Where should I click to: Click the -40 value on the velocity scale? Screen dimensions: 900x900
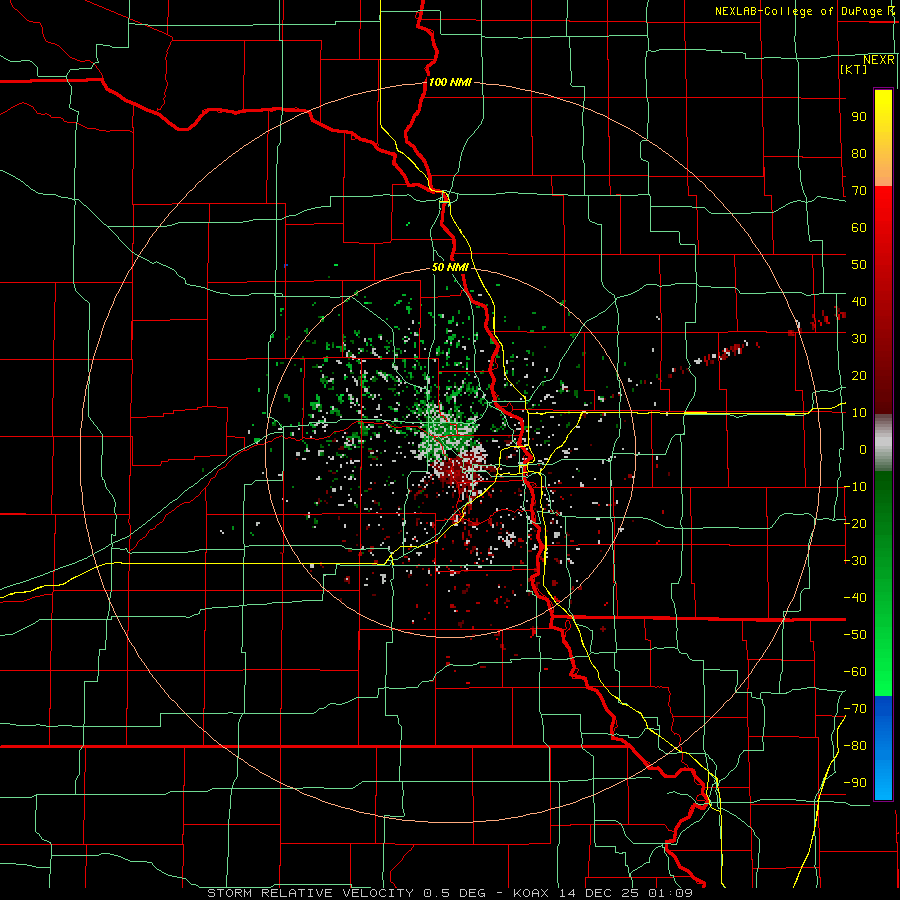855,598
